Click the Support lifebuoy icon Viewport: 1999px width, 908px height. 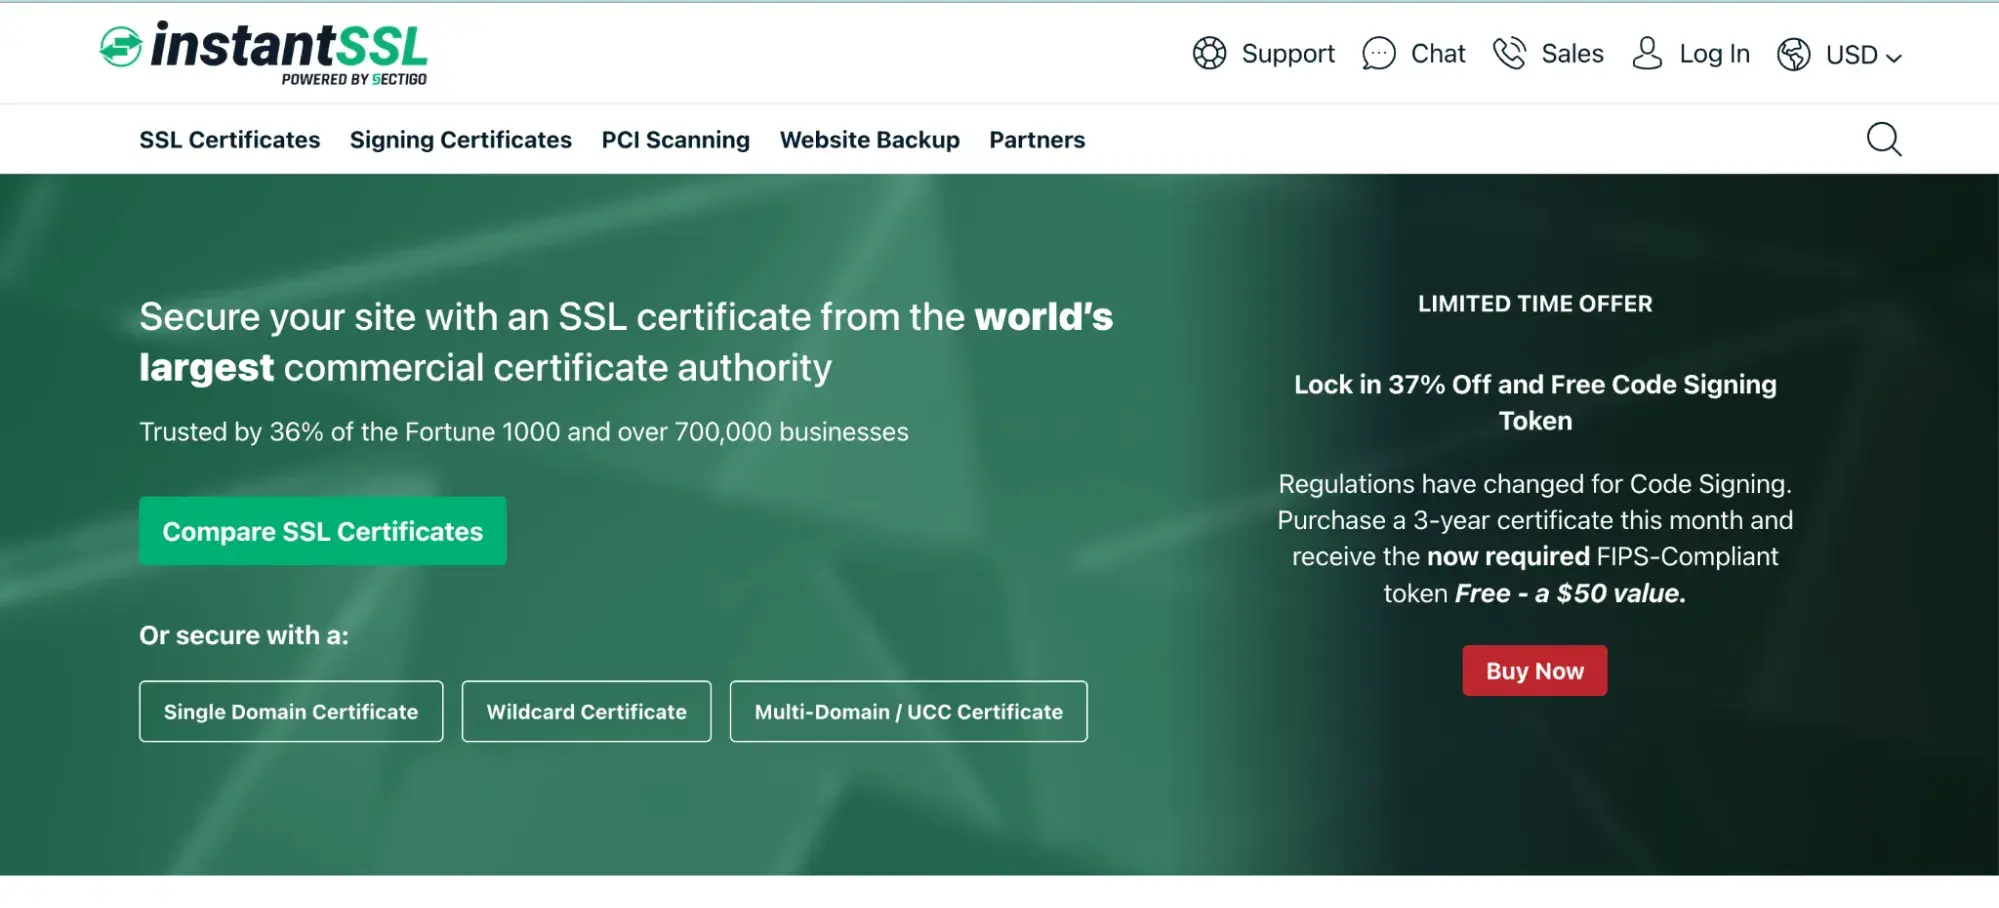(1209, 53)
